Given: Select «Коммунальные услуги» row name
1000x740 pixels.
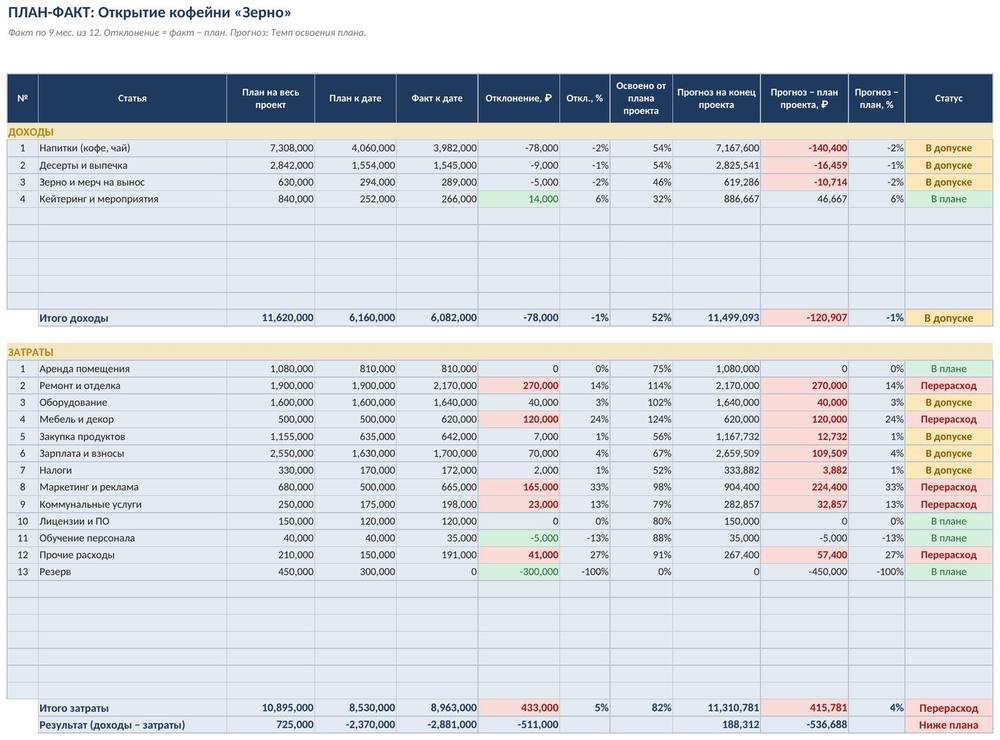Looking at the screenshot, I should (x=132, y=504).
